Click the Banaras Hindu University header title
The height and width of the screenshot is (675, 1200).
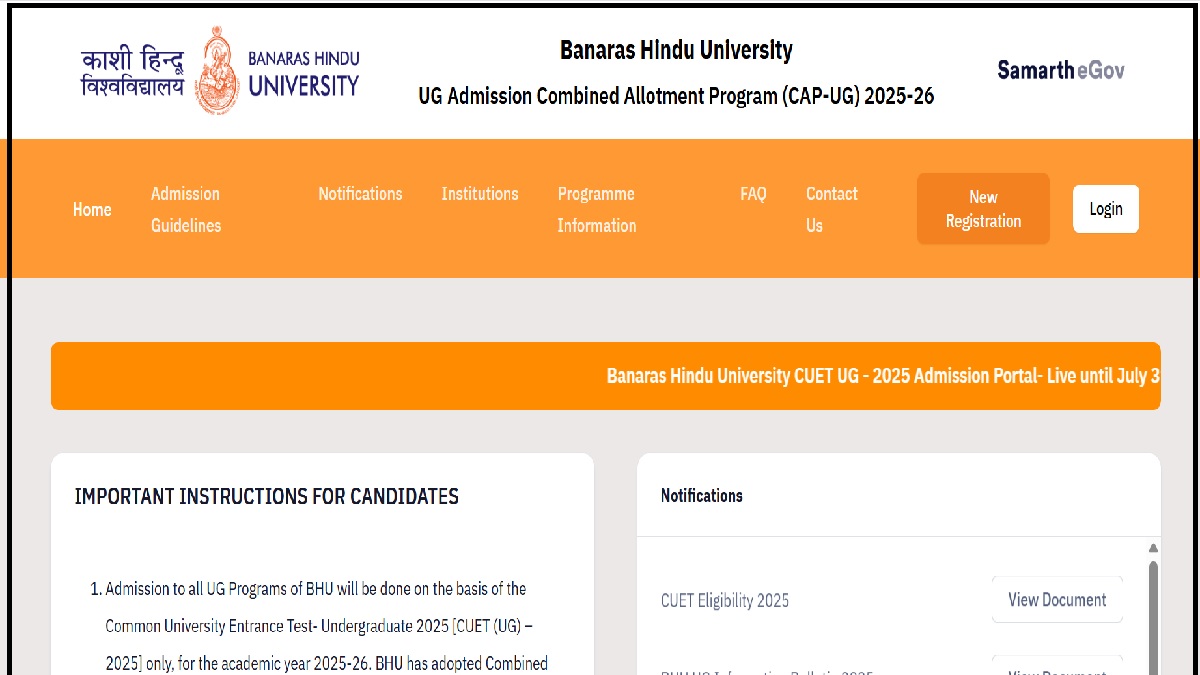click(x=676, y=50)
